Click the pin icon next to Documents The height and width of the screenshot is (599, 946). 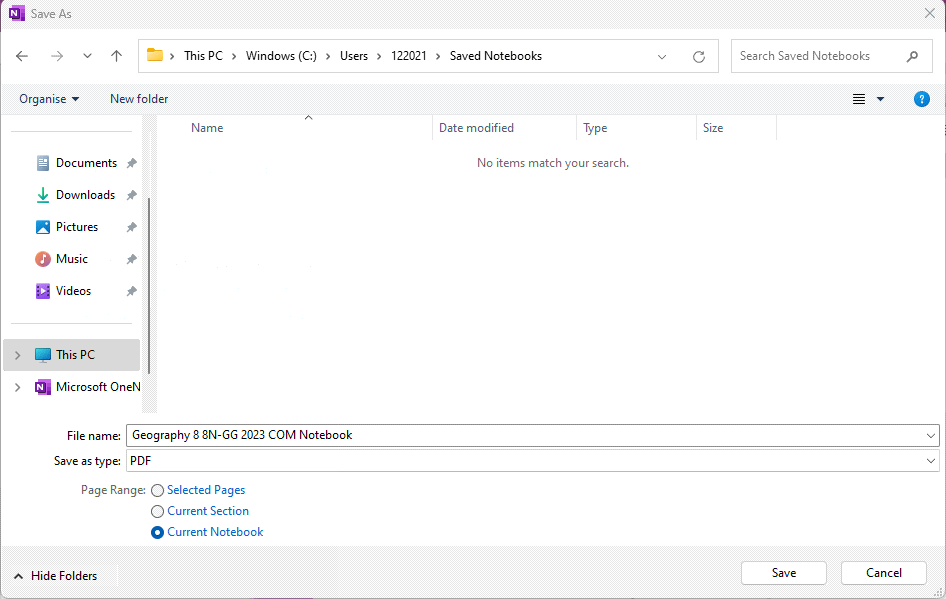(132, 163)
